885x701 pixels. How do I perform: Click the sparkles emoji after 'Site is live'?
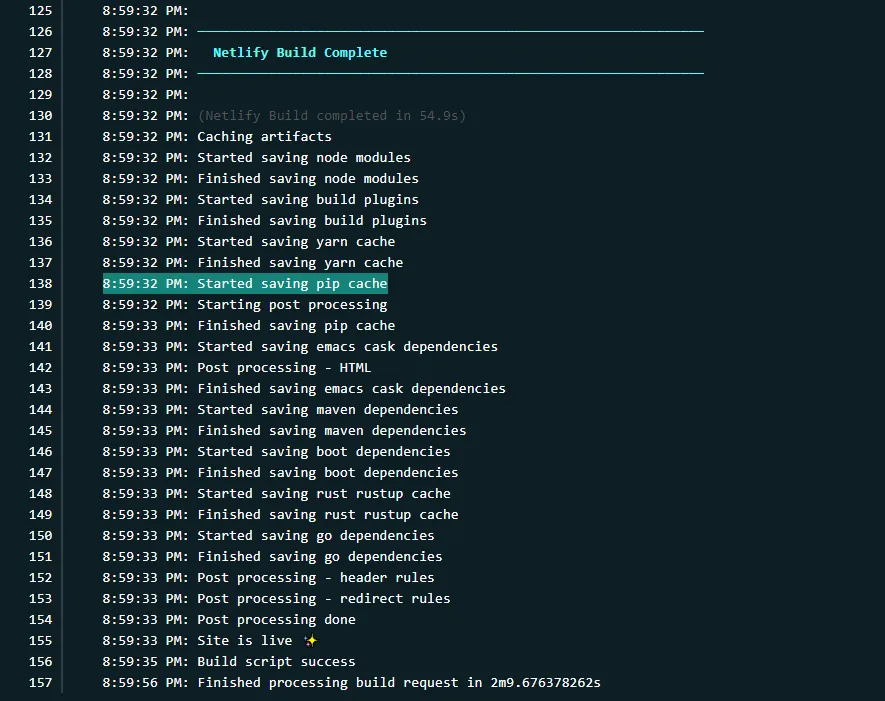tap(310, 641)
